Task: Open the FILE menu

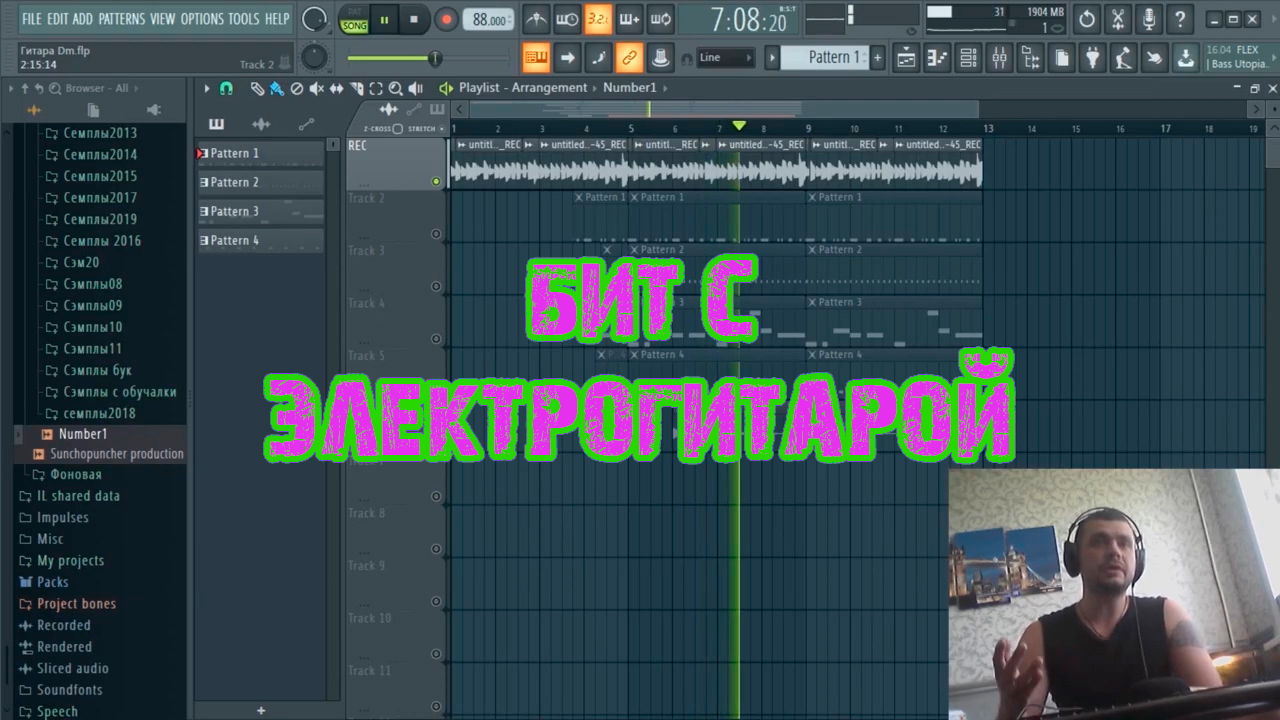Action: click(32, 19)
